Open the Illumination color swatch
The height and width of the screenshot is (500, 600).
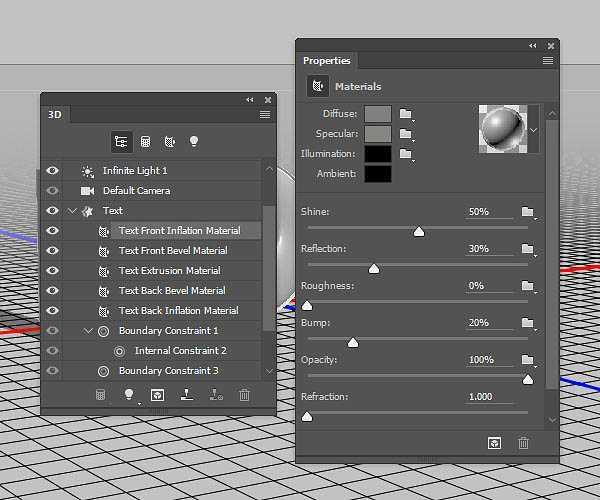pos(378,154)
